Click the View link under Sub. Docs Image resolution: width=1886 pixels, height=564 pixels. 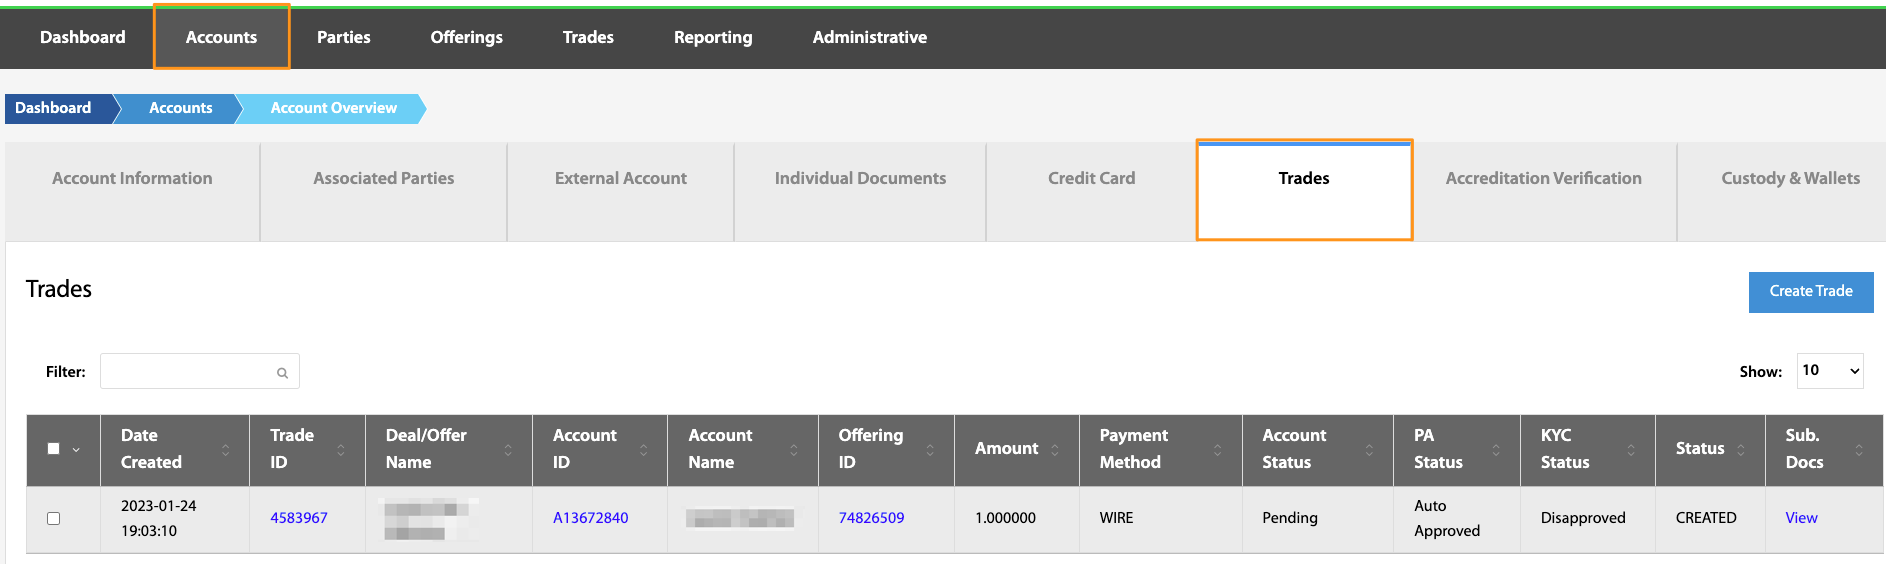(x=1802, y=518)
